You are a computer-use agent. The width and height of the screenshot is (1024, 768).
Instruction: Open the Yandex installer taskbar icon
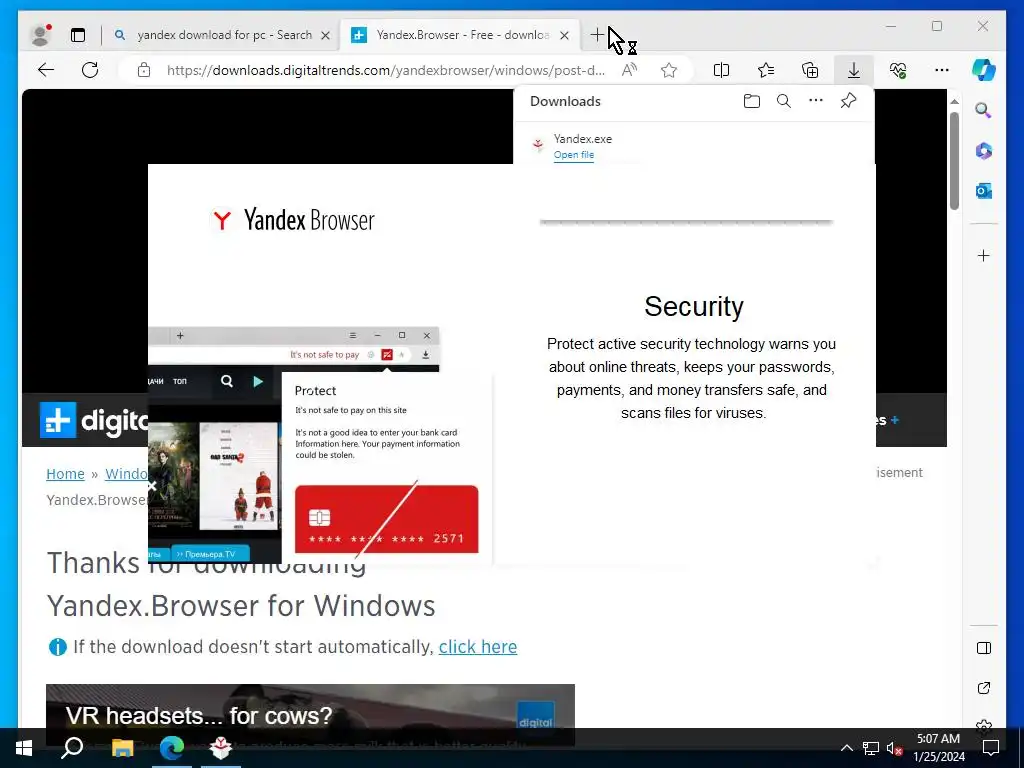[x=221, y=748]
